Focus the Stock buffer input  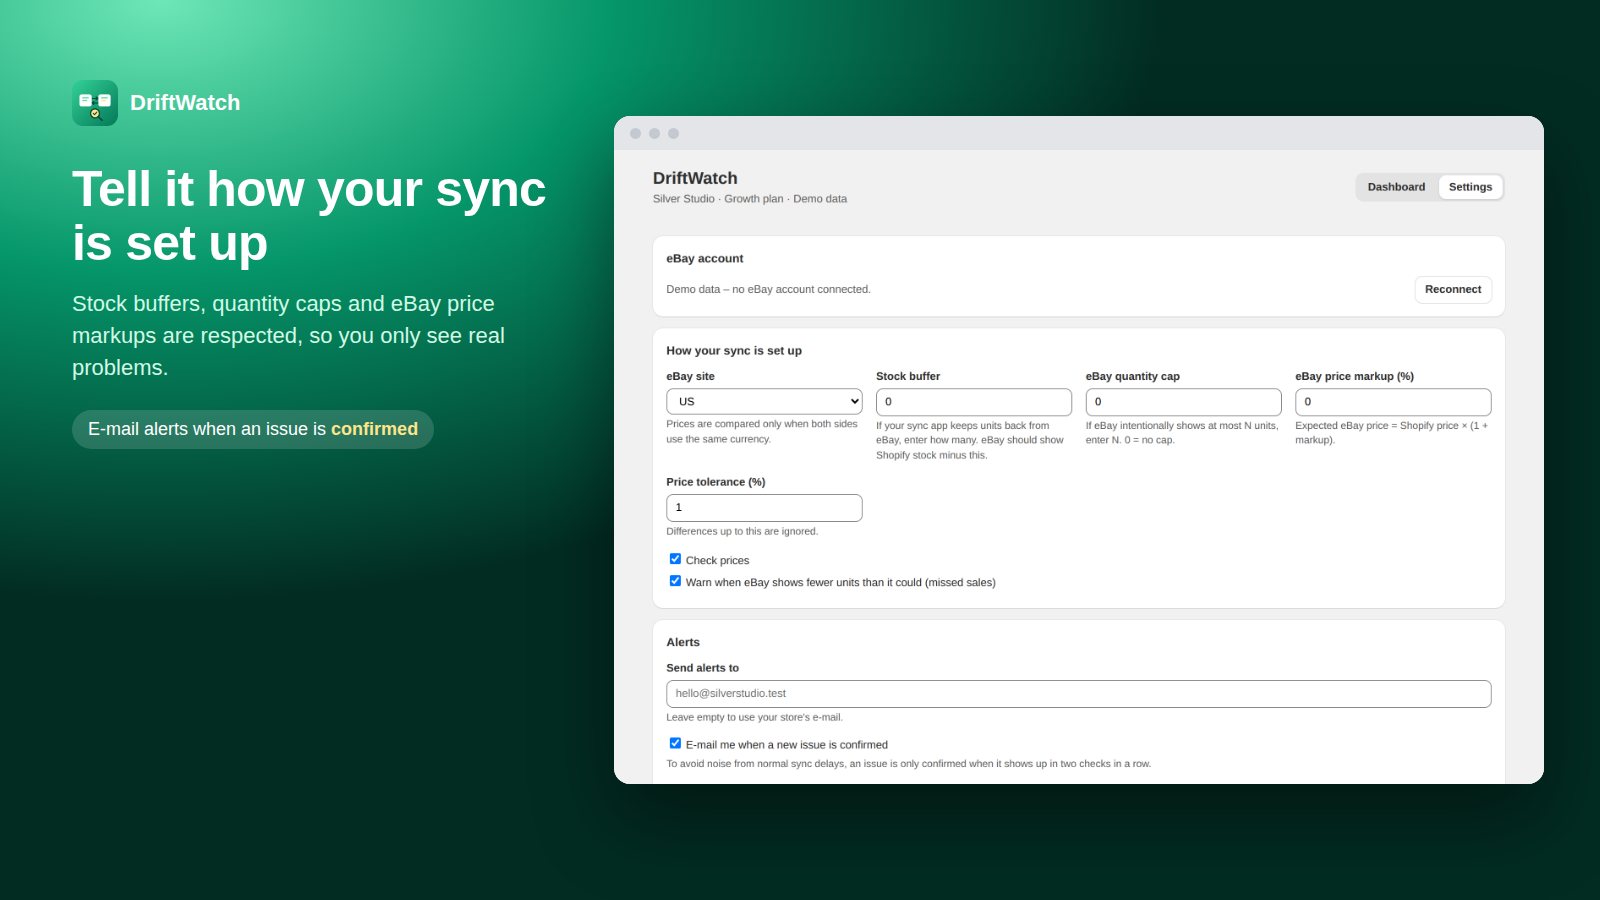click(x=974, y=402)
